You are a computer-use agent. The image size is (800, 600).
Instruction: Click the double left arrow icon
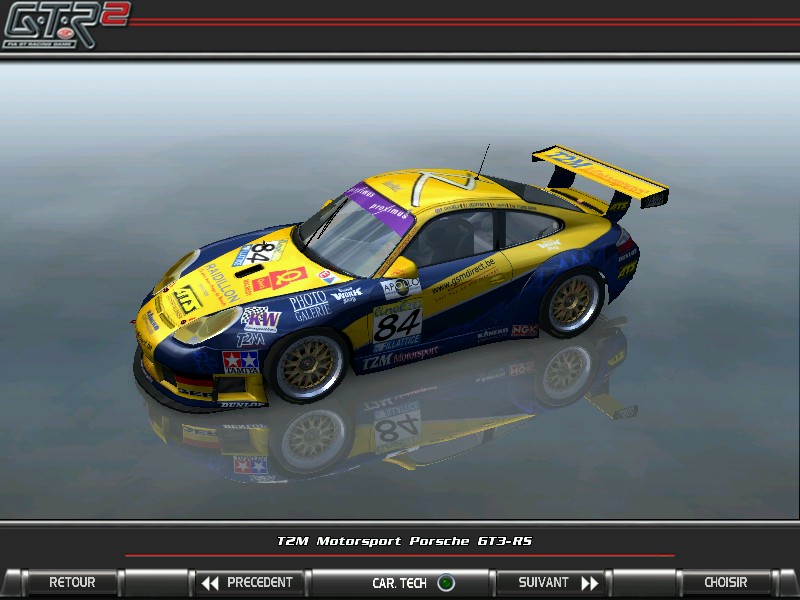210,583
